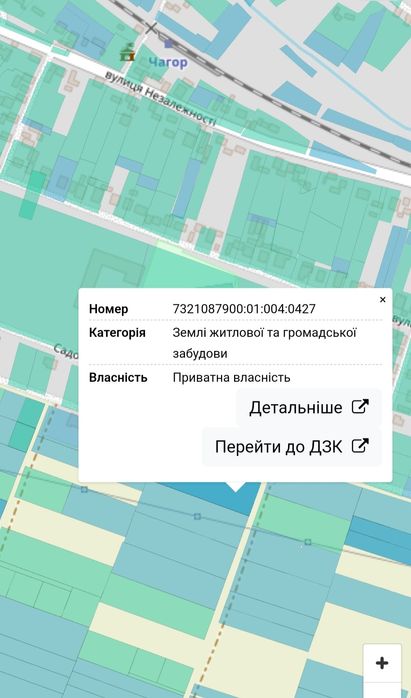Click Перейти до ДЗК button
411x698 pixels.
[292, 446]
